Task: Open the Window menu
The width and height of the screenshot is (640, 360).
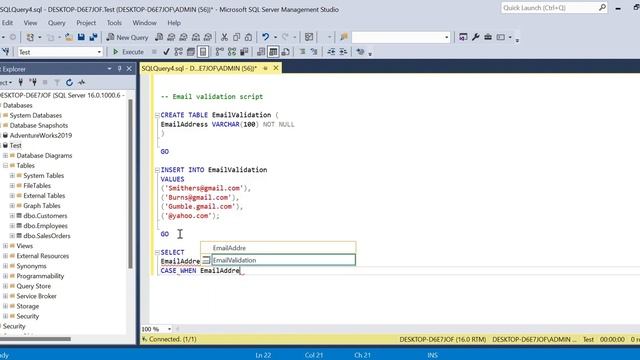Action: click(x=144, y=23)
